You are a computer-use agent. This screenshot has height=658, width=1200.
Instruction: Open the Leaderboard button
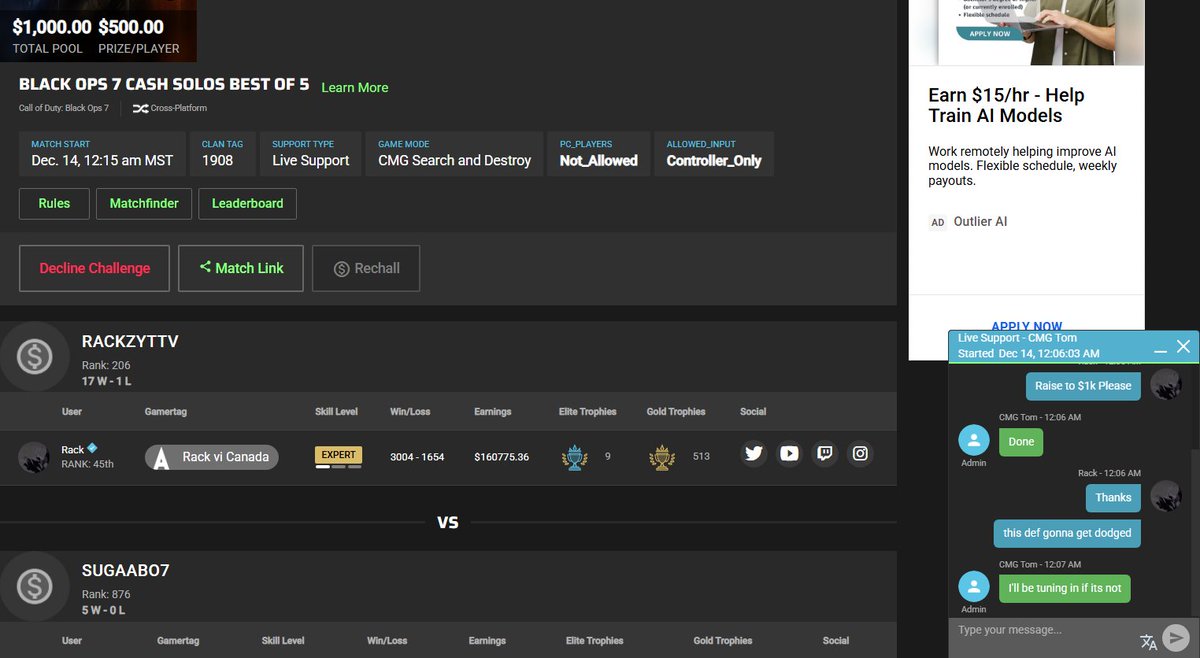[247, 203]
